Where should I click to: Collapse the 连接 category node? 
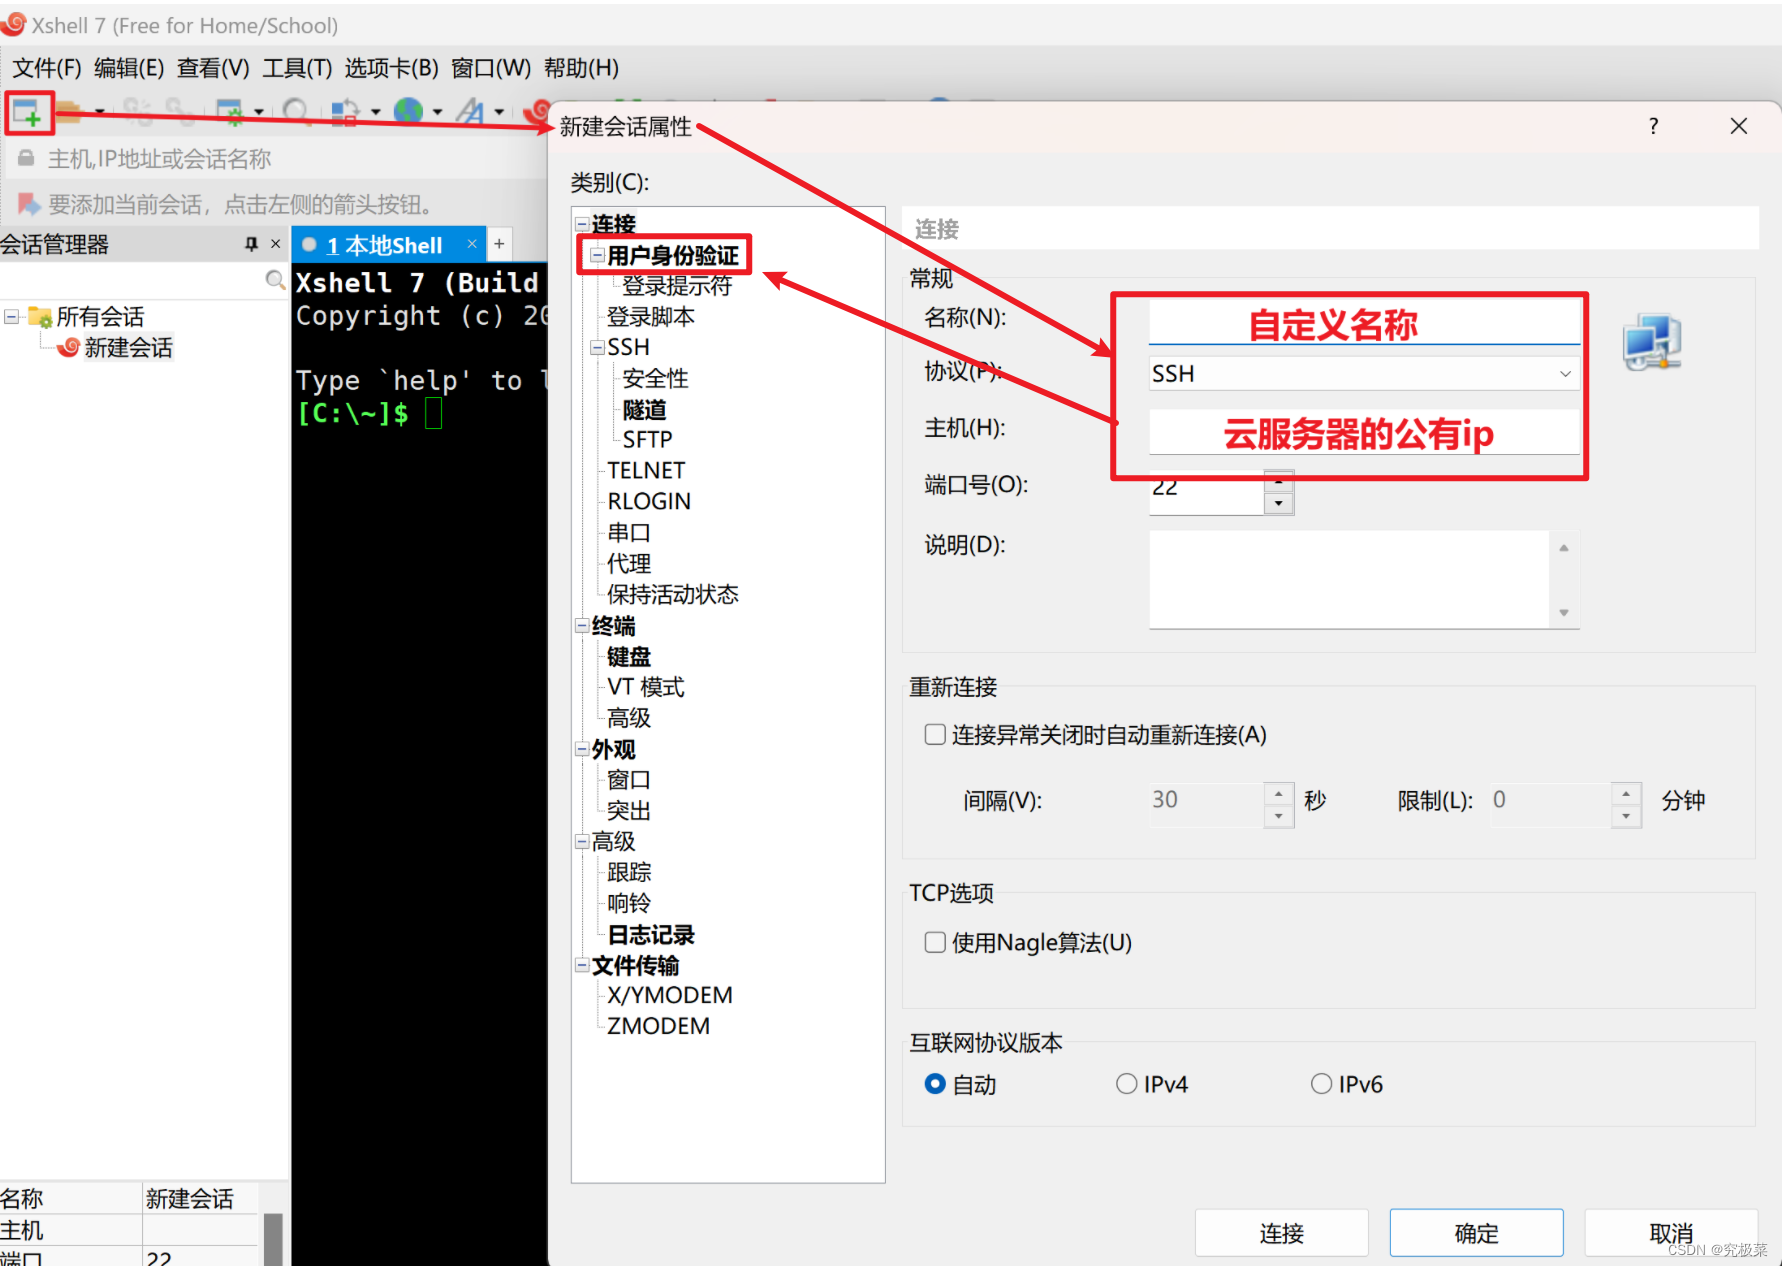(582, 224)
